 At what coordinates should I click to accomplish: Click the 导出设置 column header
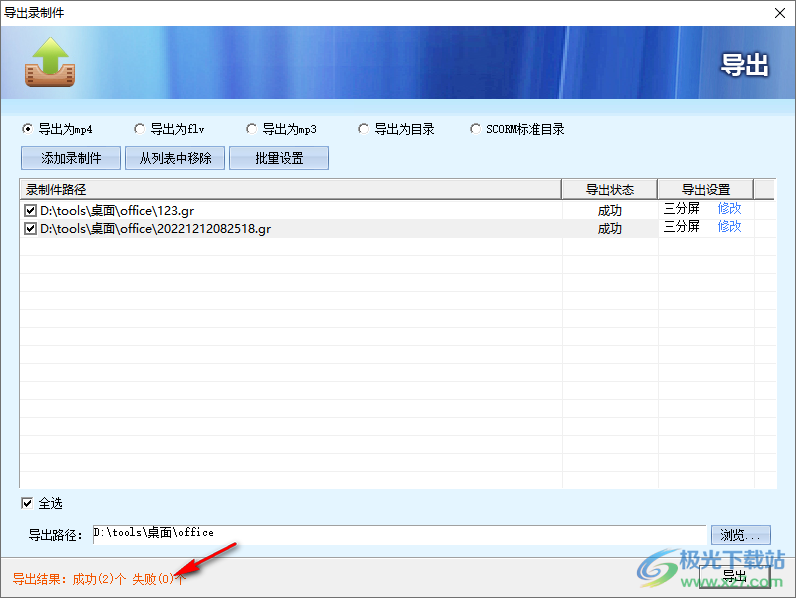(705, 190)
